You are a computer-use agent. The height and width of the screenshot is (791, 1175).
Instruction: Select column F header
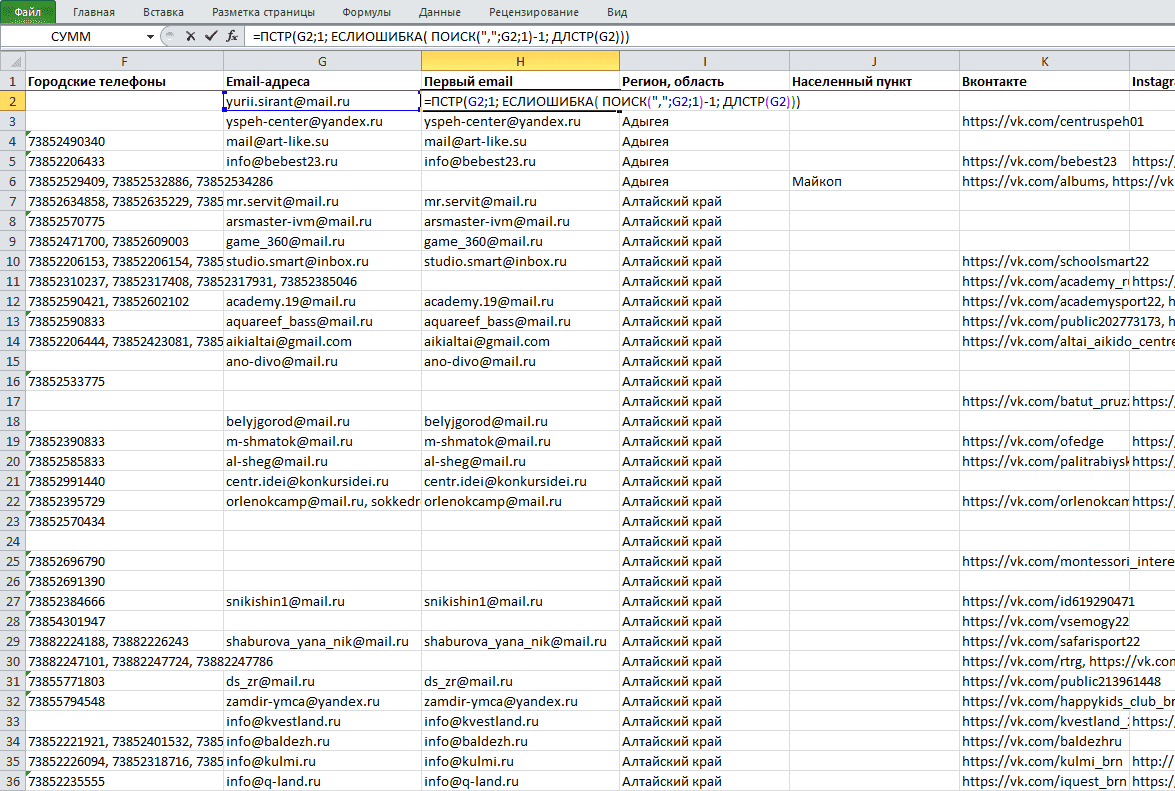tap(124, 61)
